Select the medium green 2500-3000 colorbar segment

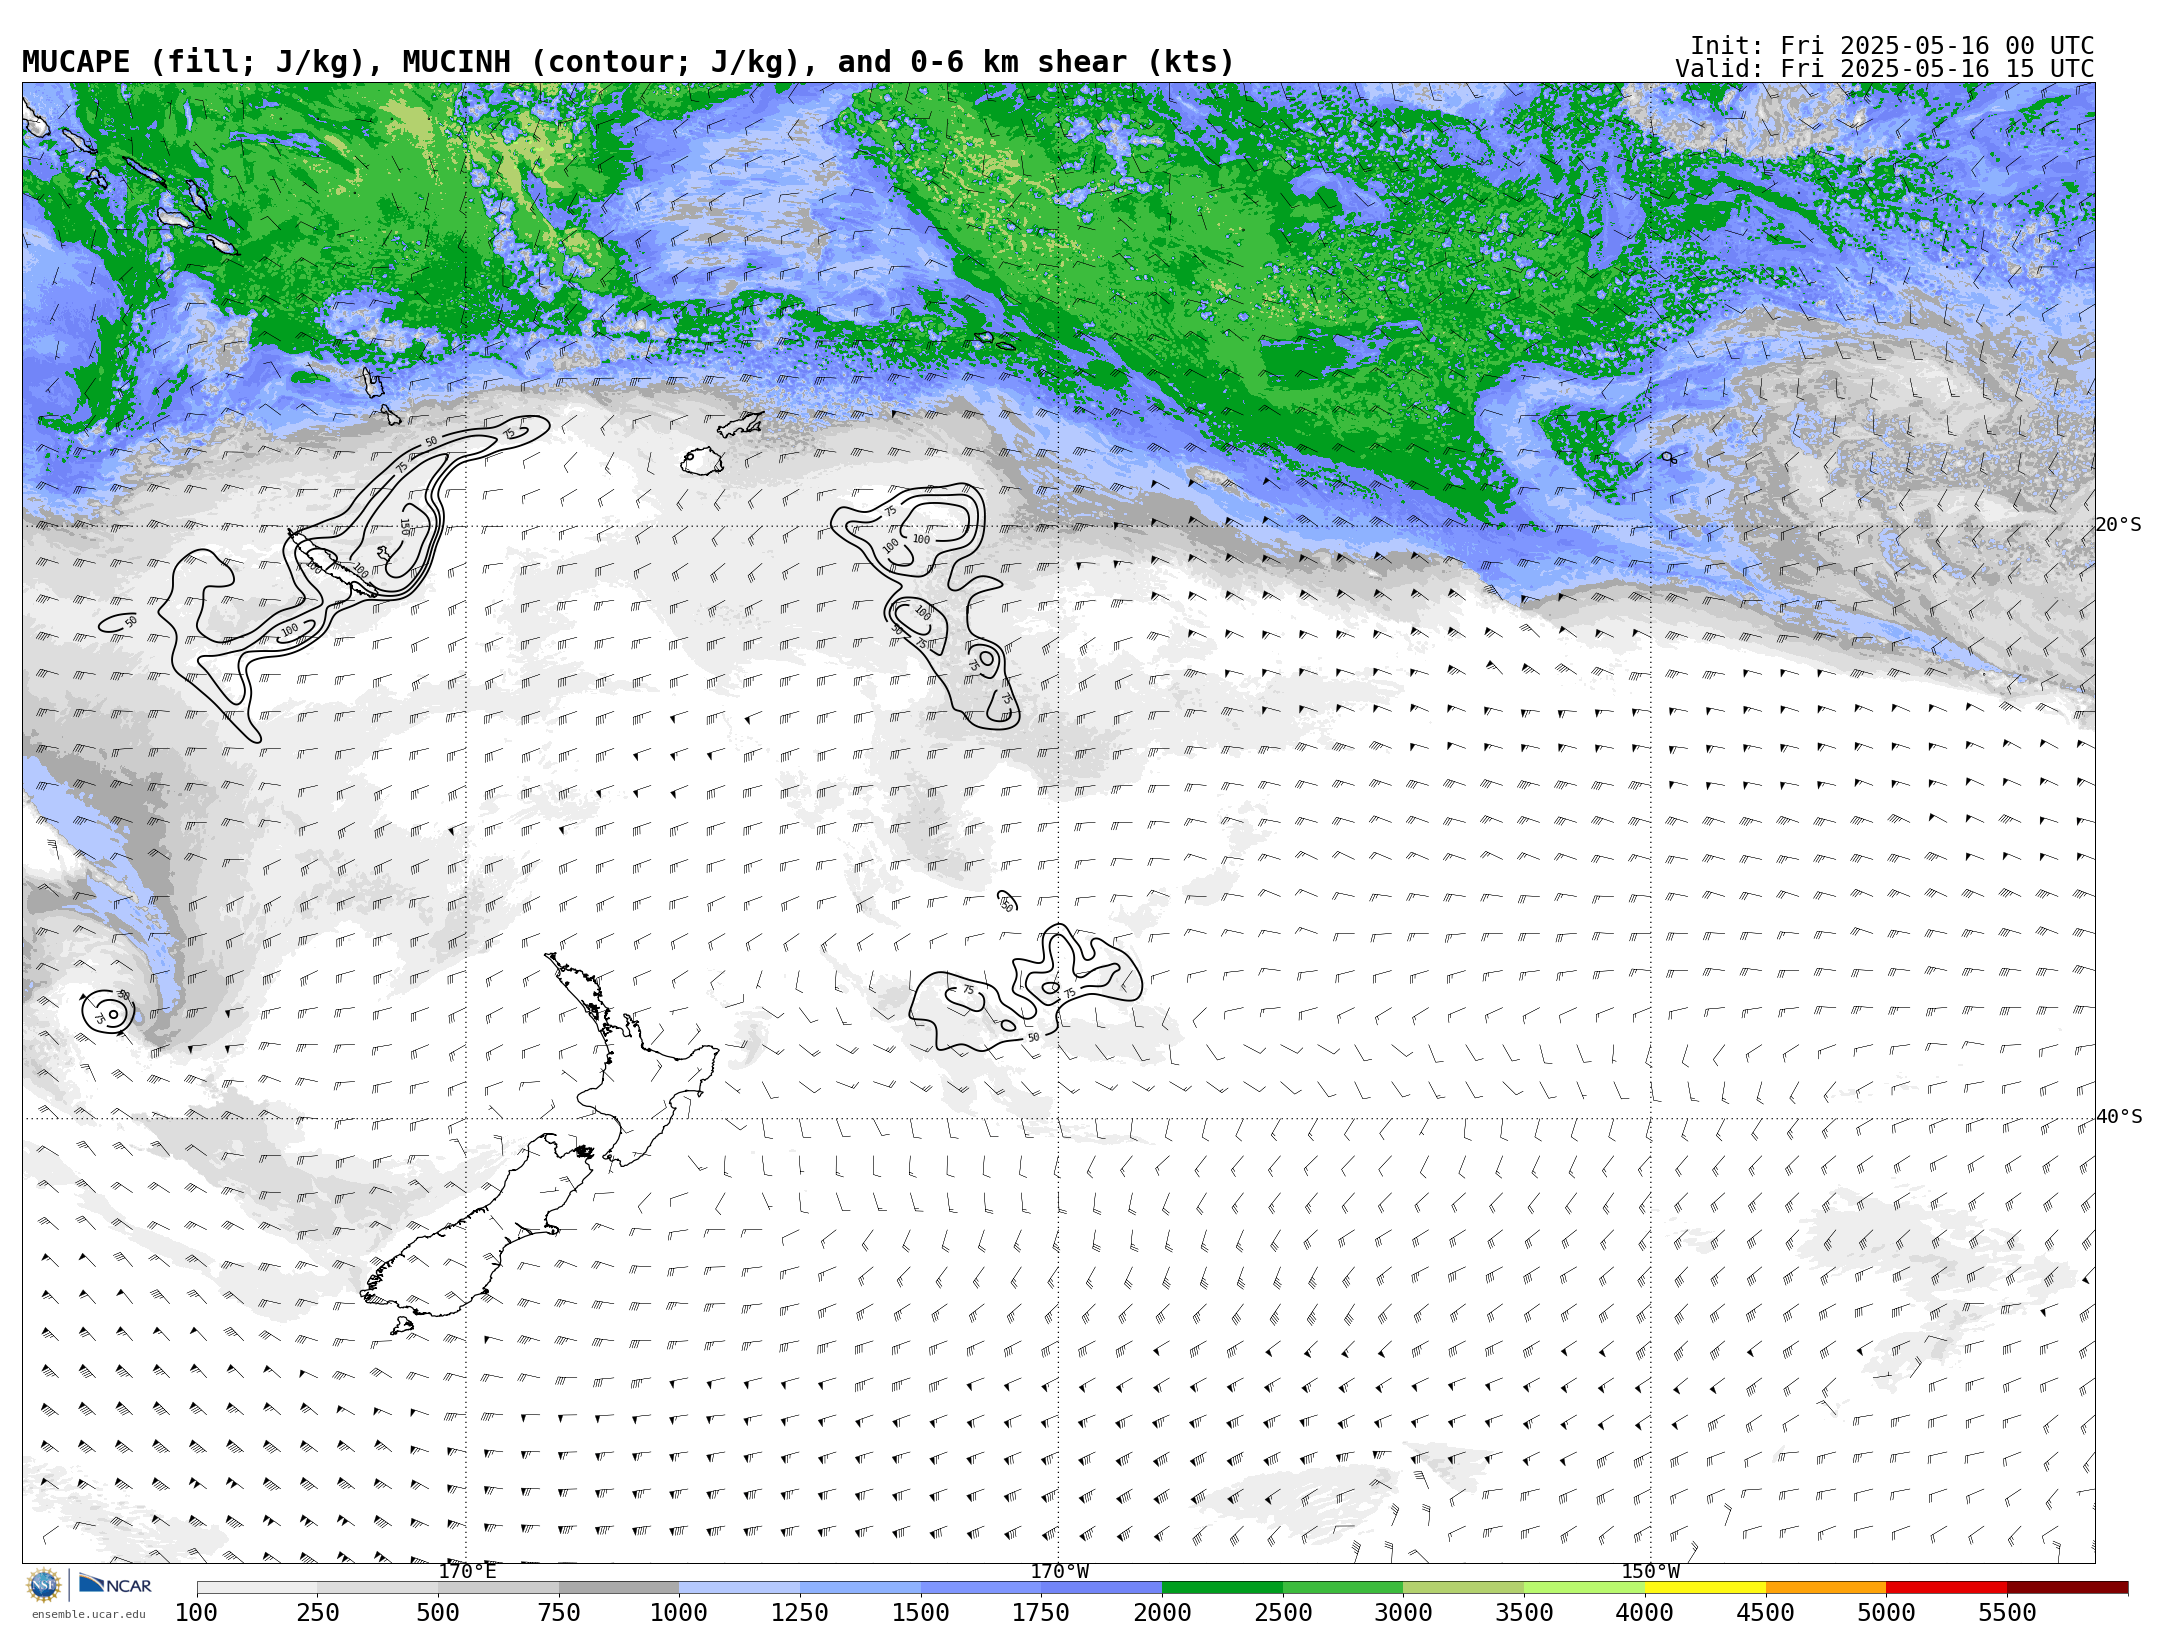click(1343, 1588)
